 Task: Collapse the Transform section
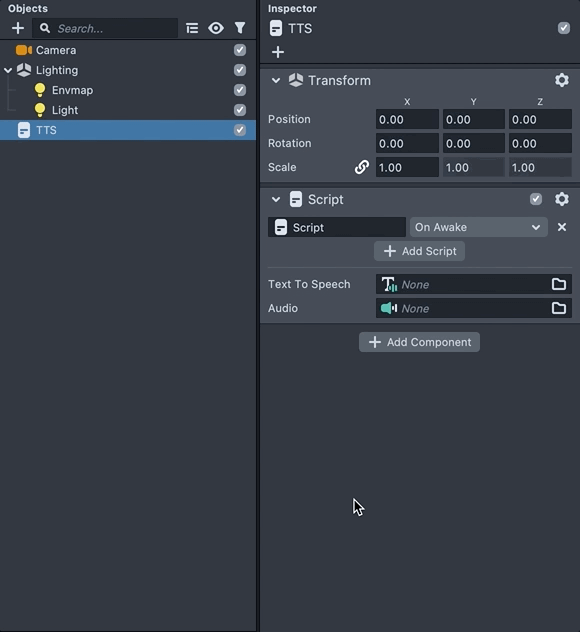pyautogui.click(x=276, y=80)
